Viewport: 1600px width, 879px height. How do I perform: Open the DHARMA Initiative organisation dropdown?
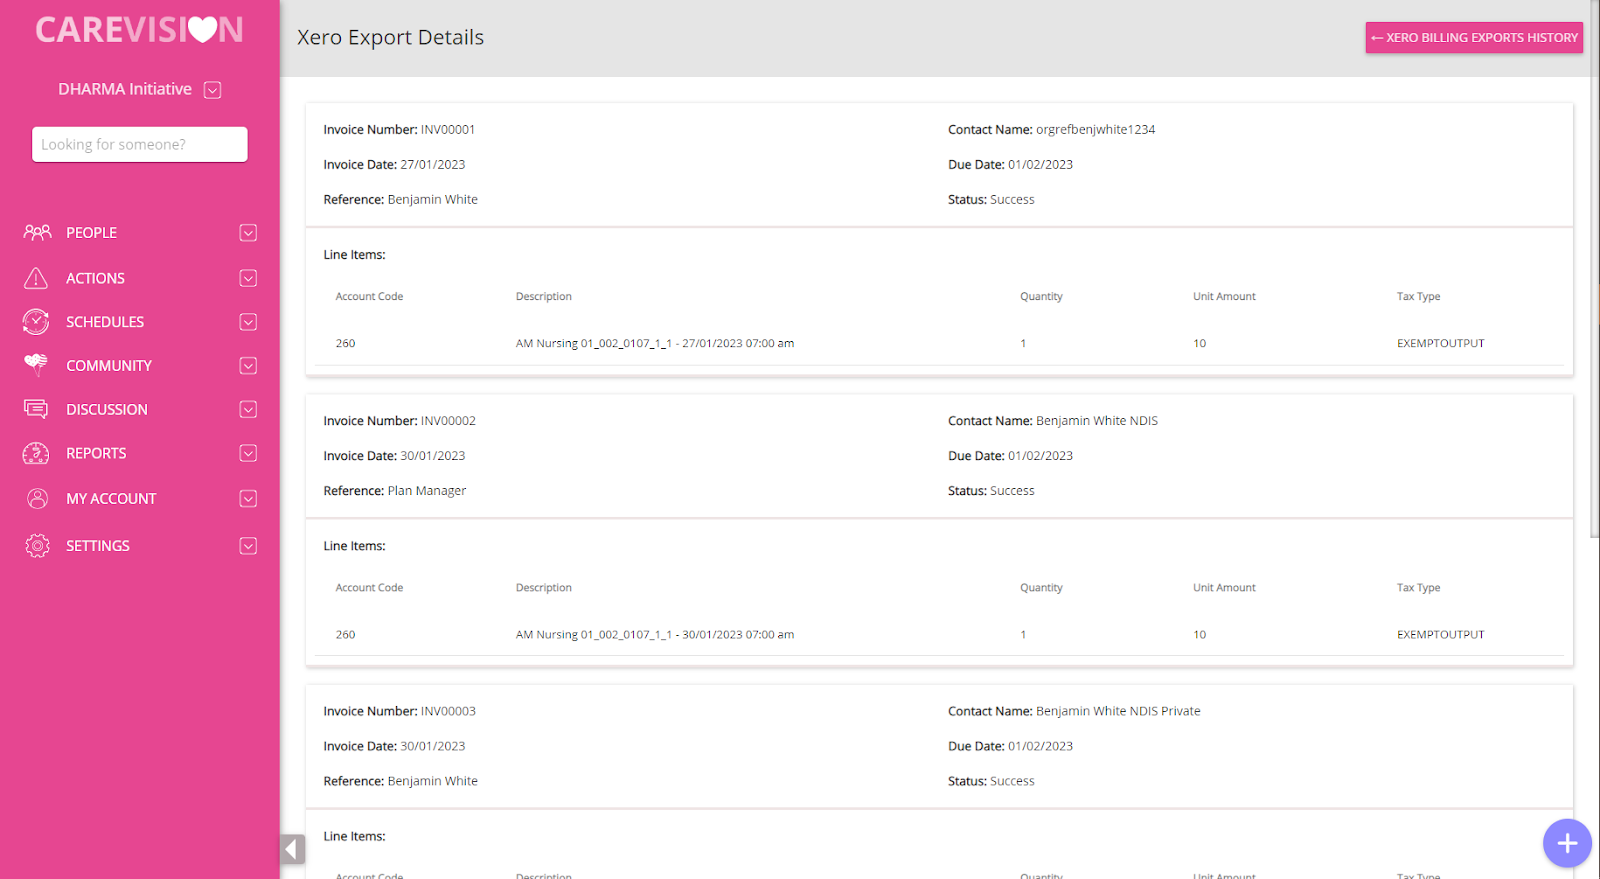pyautogui.click(x=212, y=90)
